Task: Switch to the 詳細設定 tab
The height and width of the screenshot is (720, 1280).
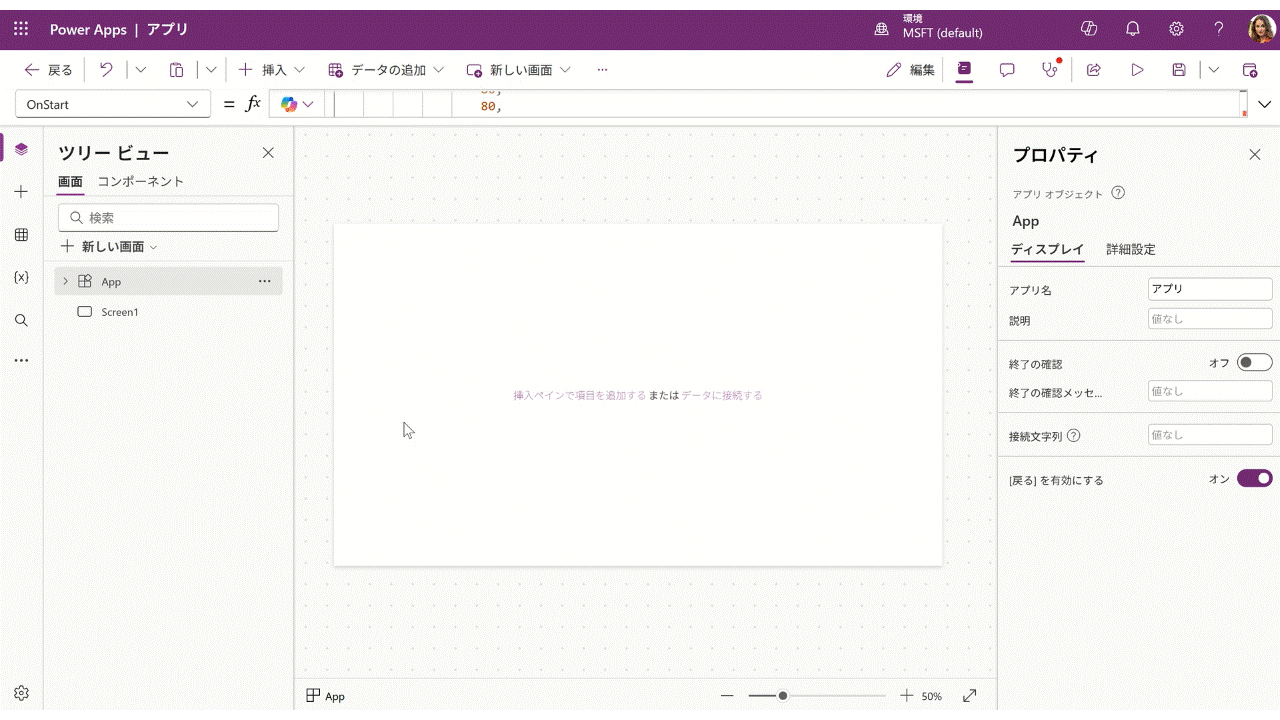Action: tap(1130, 250)
